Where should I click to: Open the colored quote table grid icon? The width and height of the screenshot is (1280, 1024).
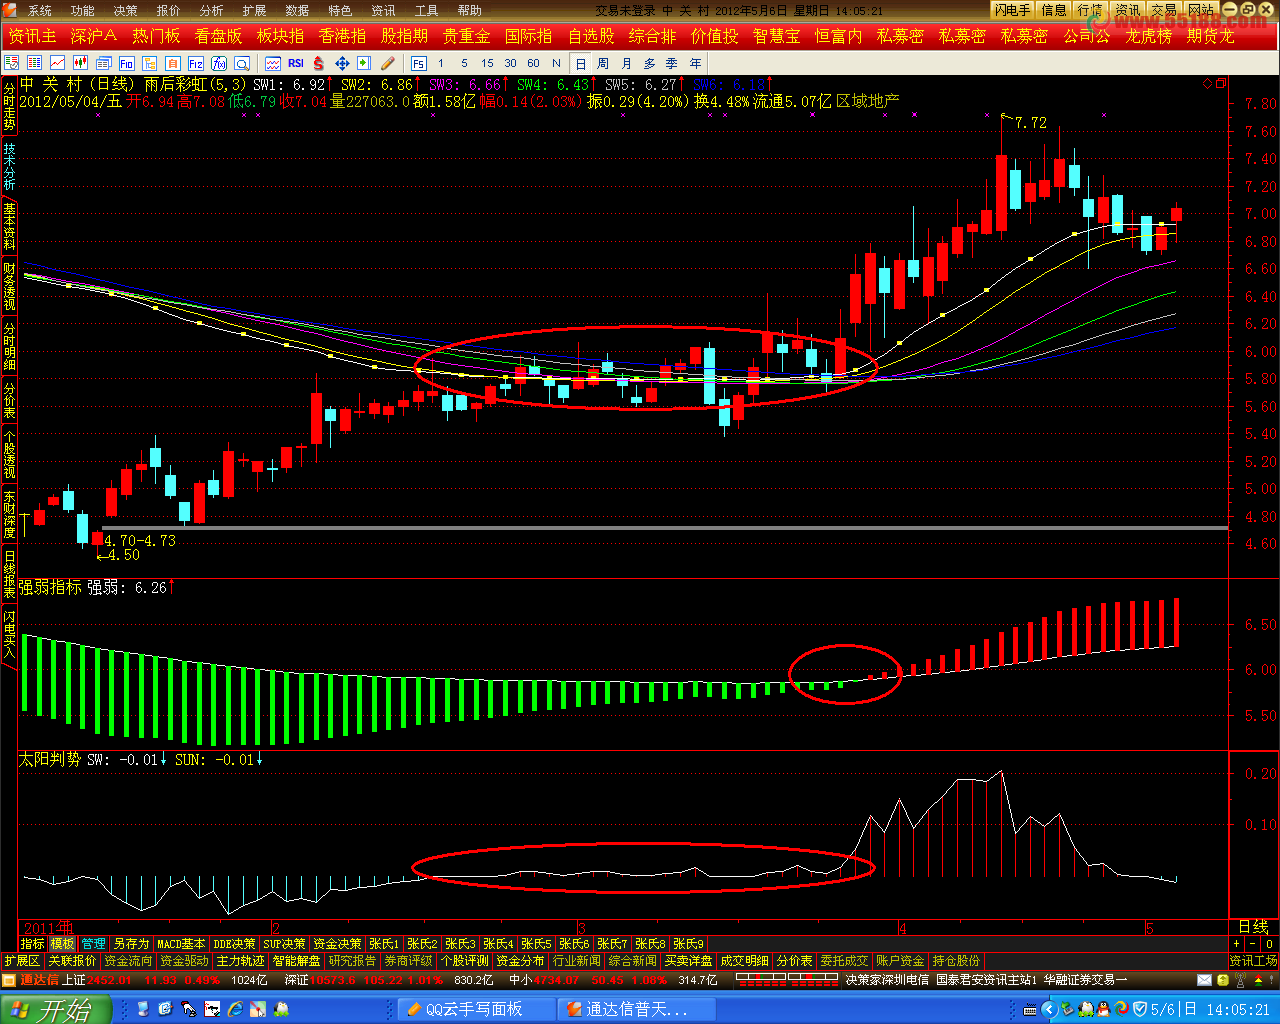coord(35,63)
